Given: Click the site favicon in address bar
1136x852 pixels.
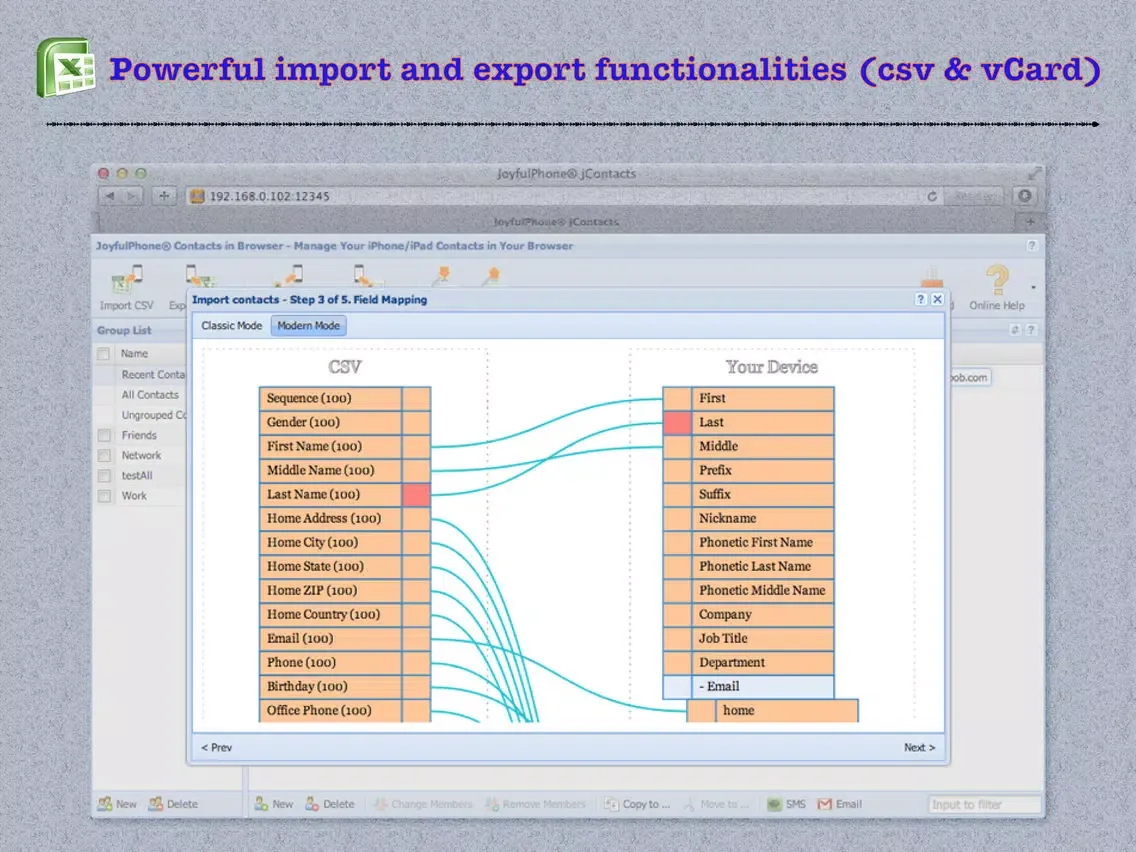Looking at the screenshot, I should click(x=197, y=196).
